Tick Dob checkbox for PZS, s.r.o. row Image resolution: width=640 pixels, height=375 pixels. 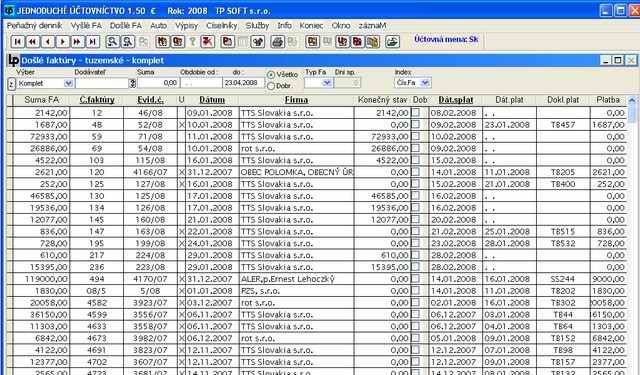pyautogui.click(x=416, y=290)
